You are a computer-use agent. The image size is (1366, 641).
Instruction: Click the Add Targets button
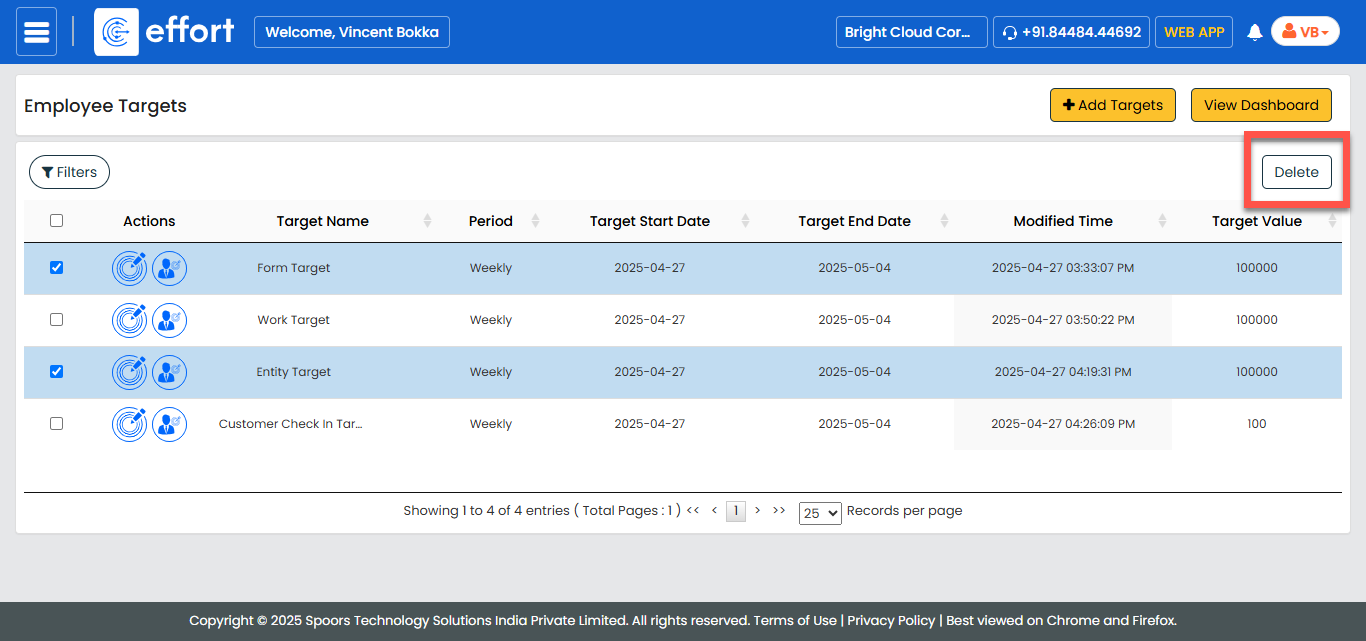point(1112,105)
